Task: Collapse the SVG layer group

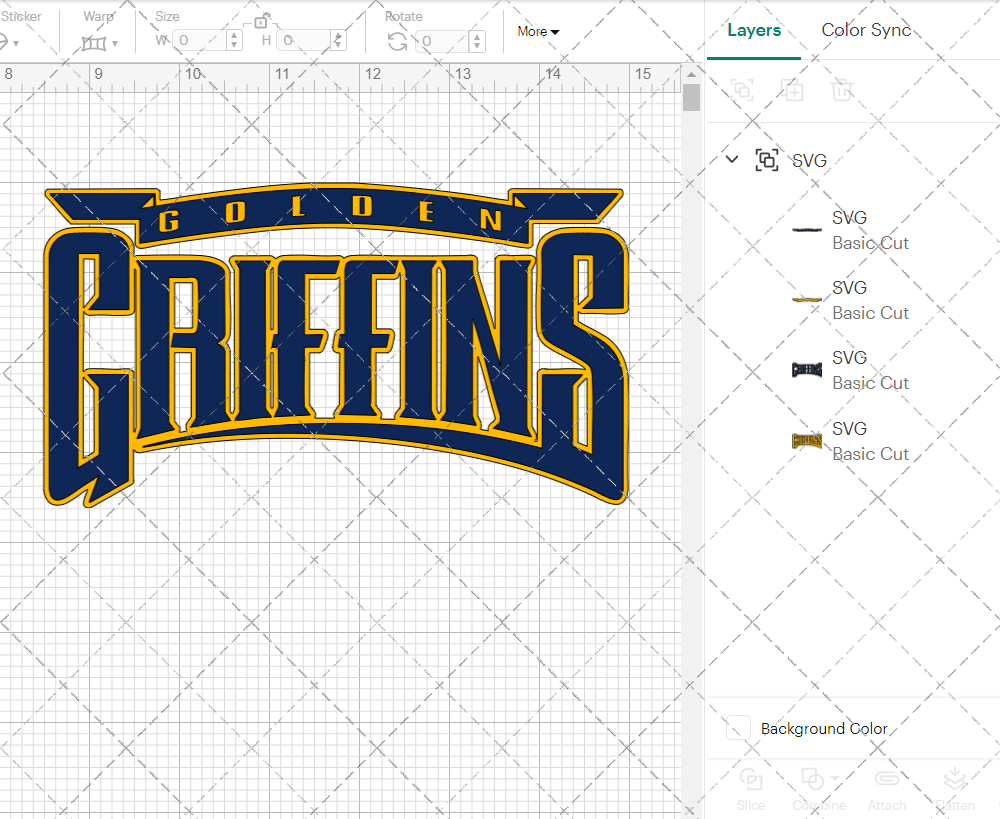Action: tap(731, 159)
